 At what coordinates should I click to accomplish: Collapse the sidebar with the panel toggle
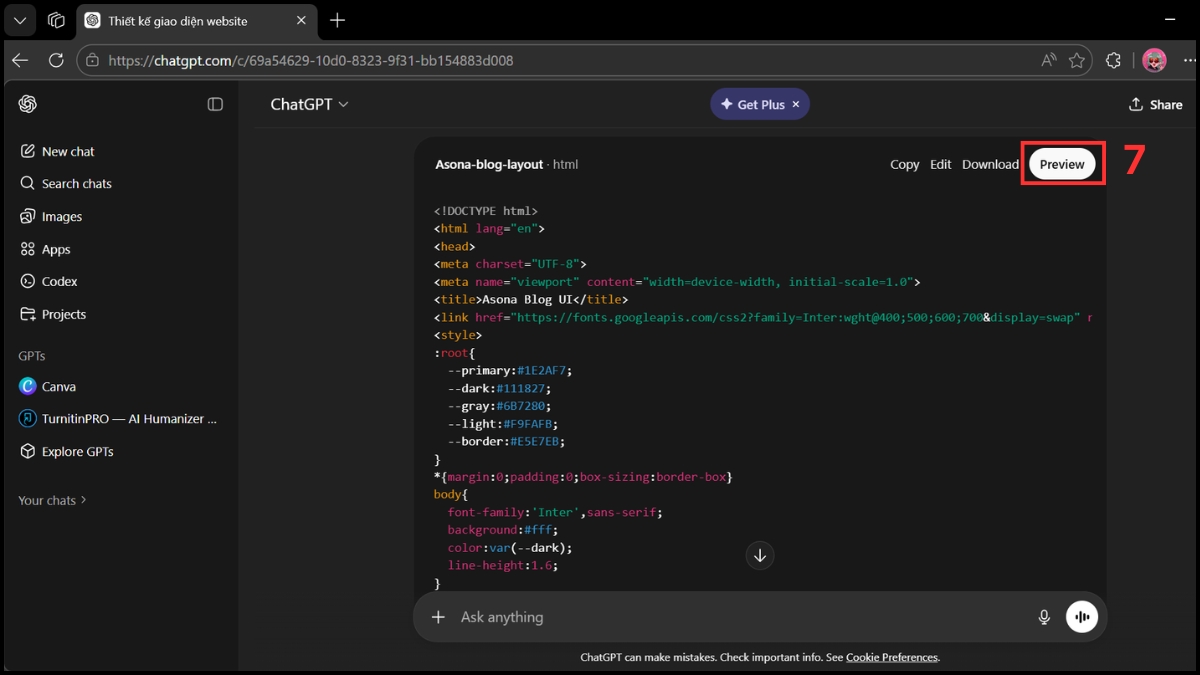point(215,103)
